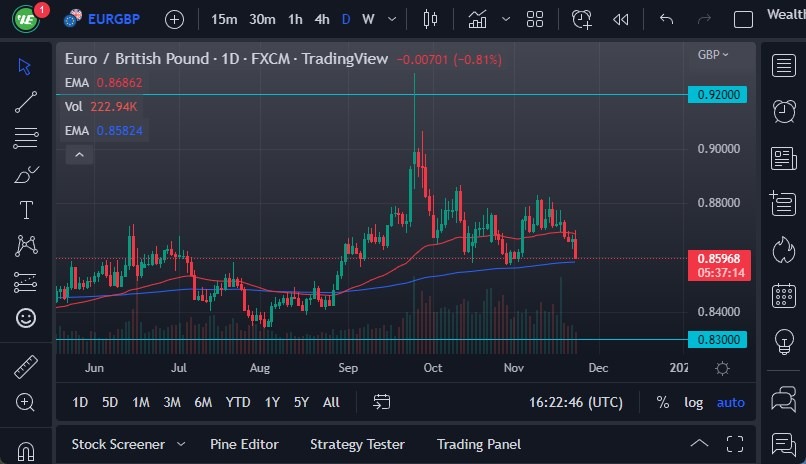Viewport: 806px width, 464px height.
Task: Select the Text tool in left toolbar
Action: [x=26, y=210]
